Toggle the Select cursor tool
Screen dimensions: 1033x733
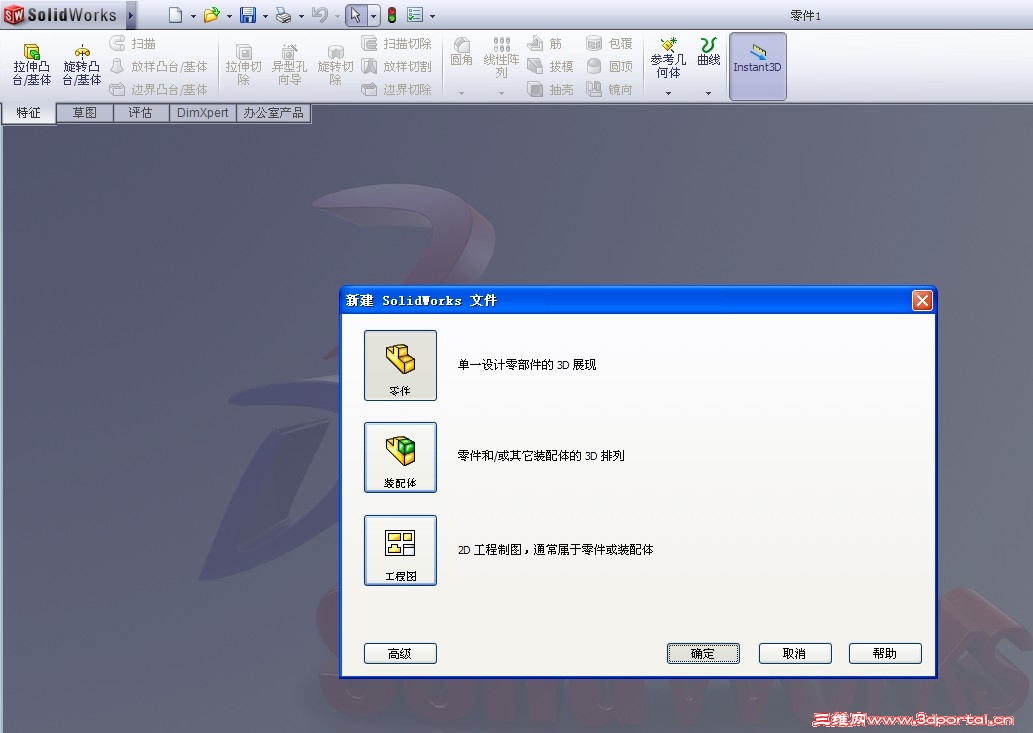pos(356,15)
